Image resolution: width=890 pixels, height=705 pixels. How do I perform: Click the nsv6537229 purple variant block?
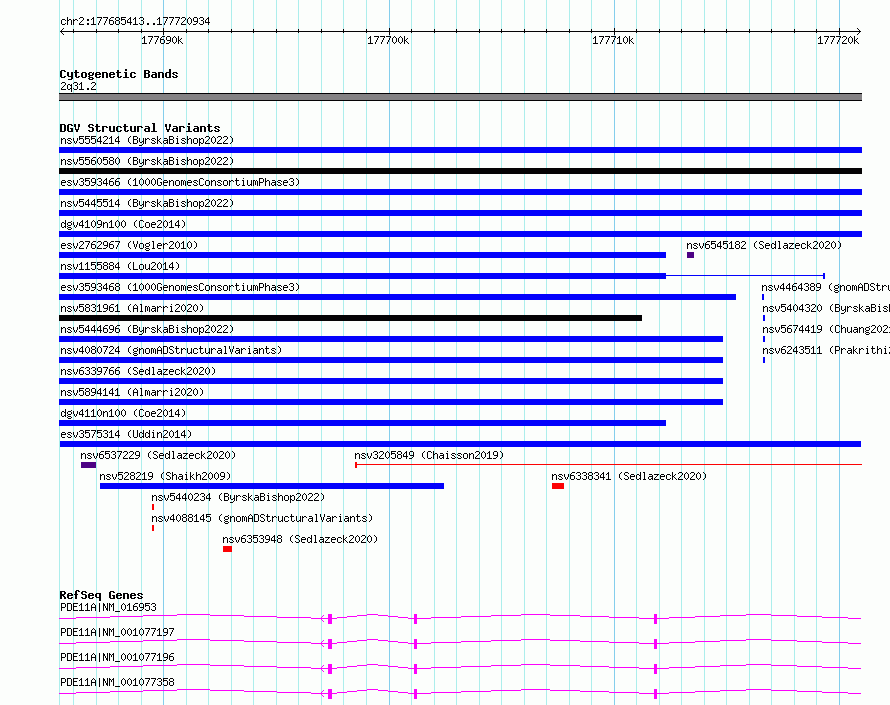pos(88,465)
